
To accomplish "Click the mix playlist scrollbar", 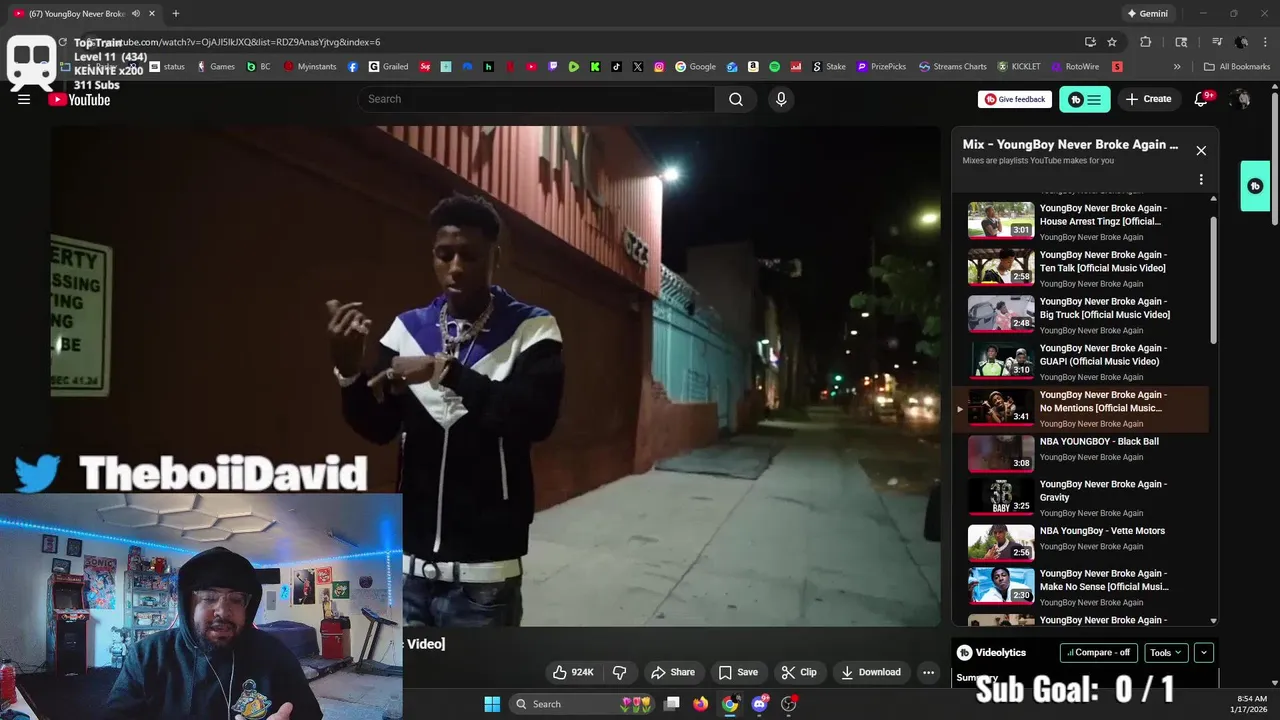I will [1214, 280].
